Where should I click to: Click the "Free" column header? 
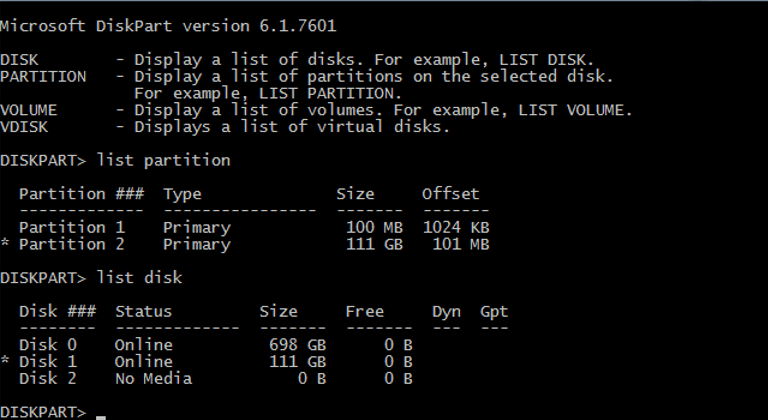pyautogui.click(x=365, y=311)
